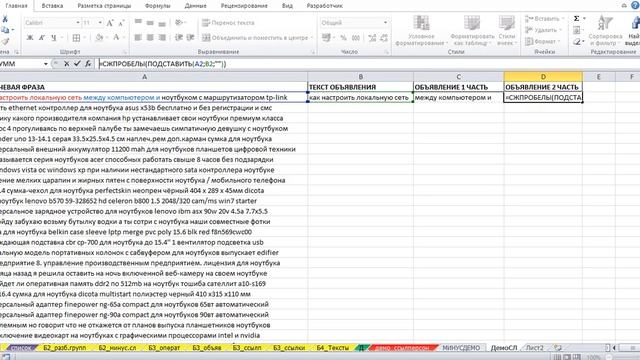The height and width of the screenshot is (360, 640).
Task: Select sheet tab Б4_Тексты
Action: [x=333, y=348]
